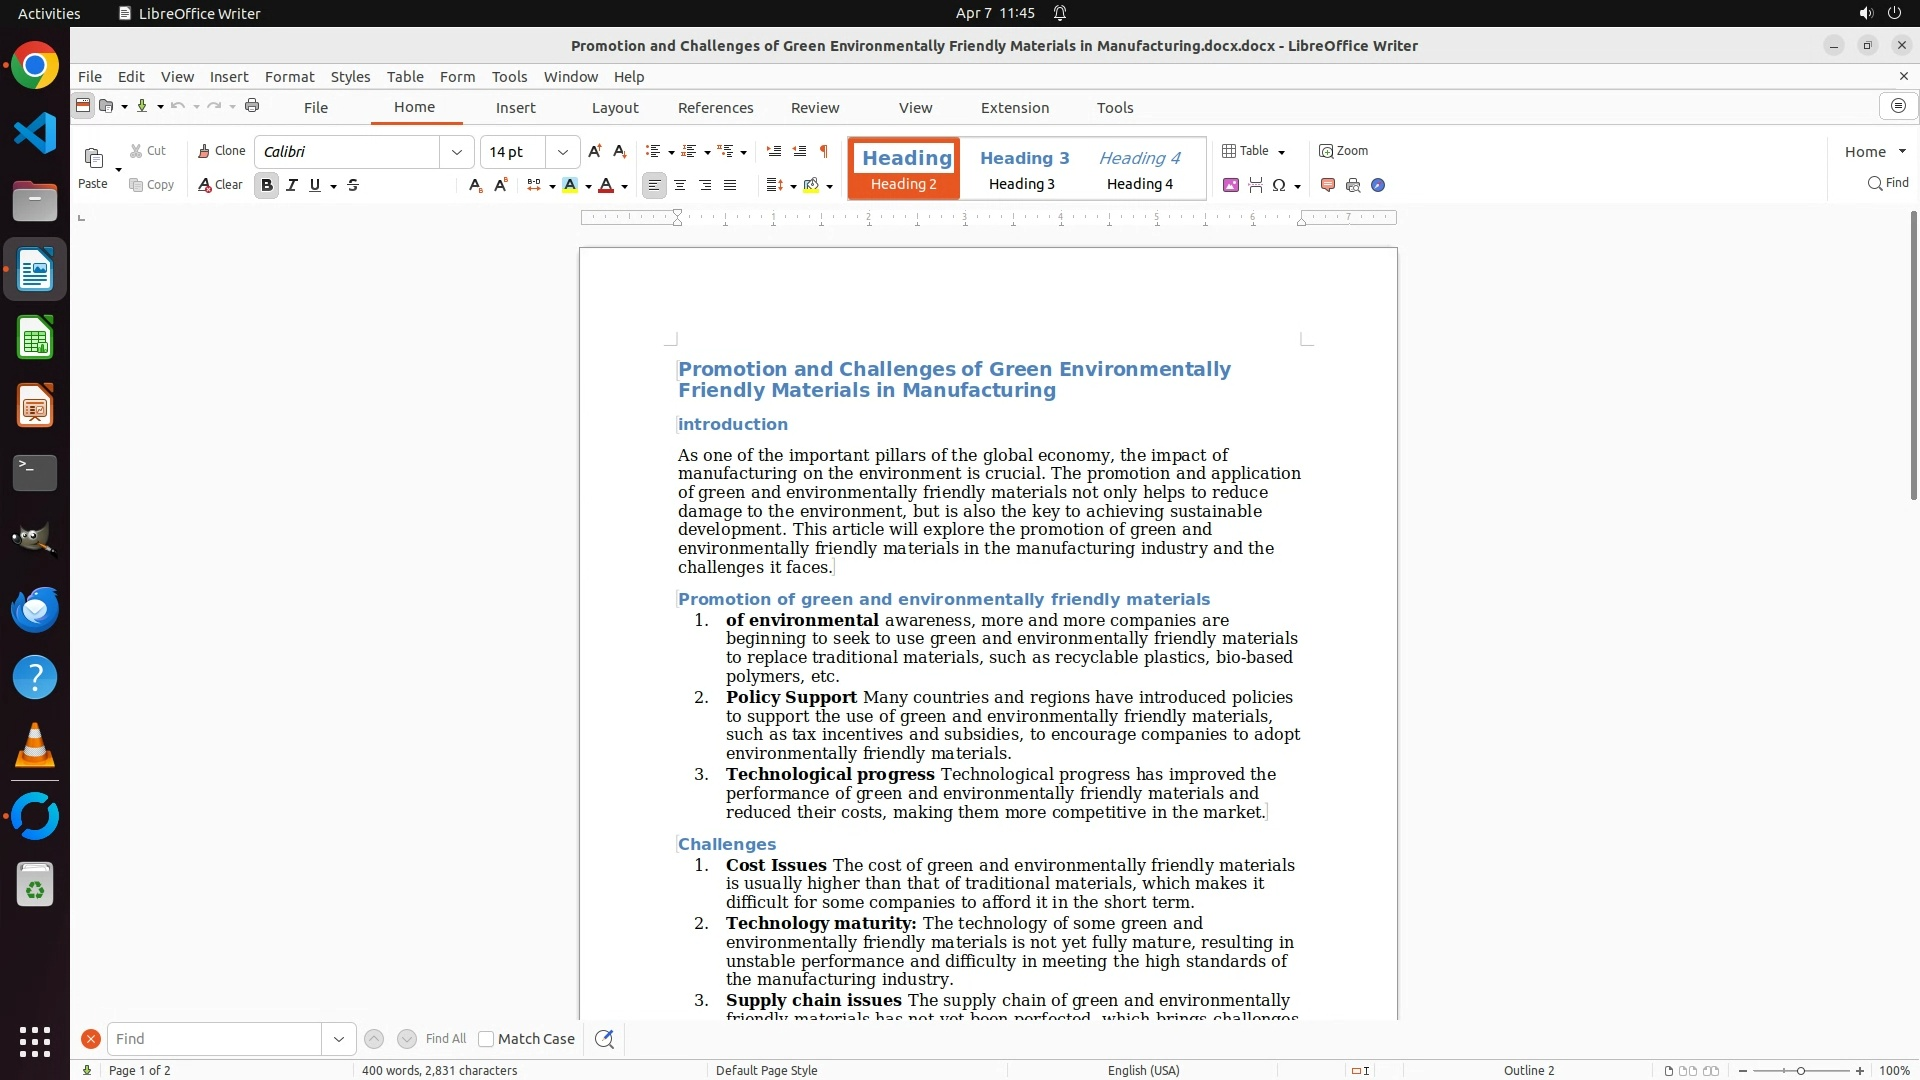Open the Styles menu

click(350, 77)
